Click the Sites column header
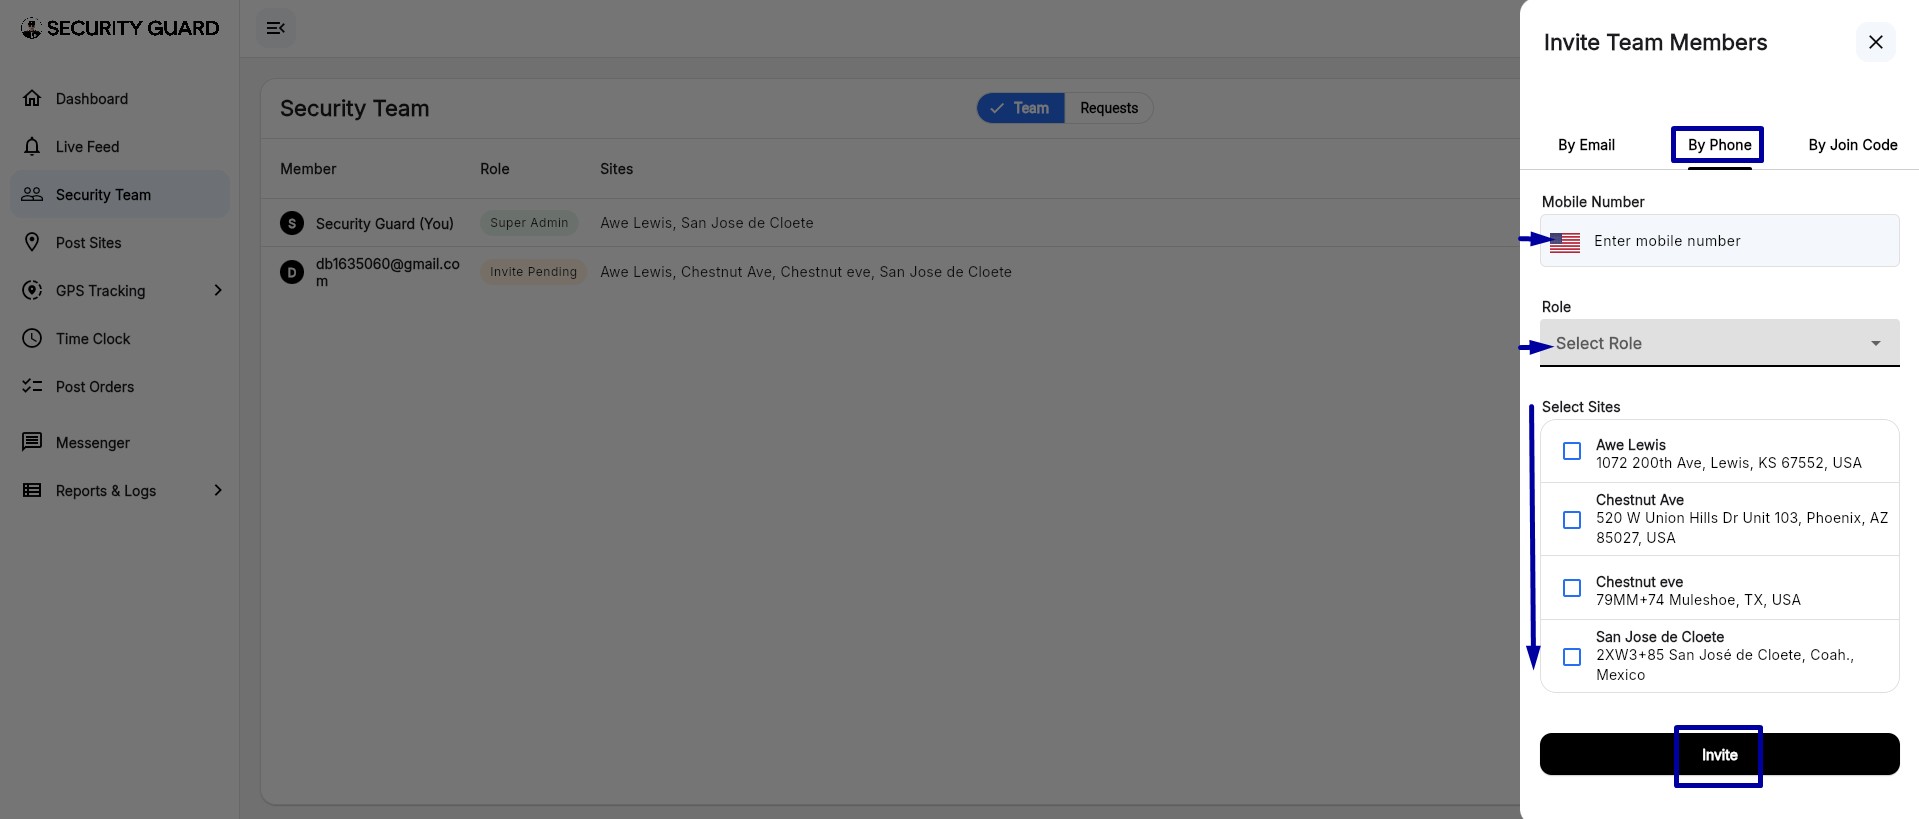 [616, 169]
